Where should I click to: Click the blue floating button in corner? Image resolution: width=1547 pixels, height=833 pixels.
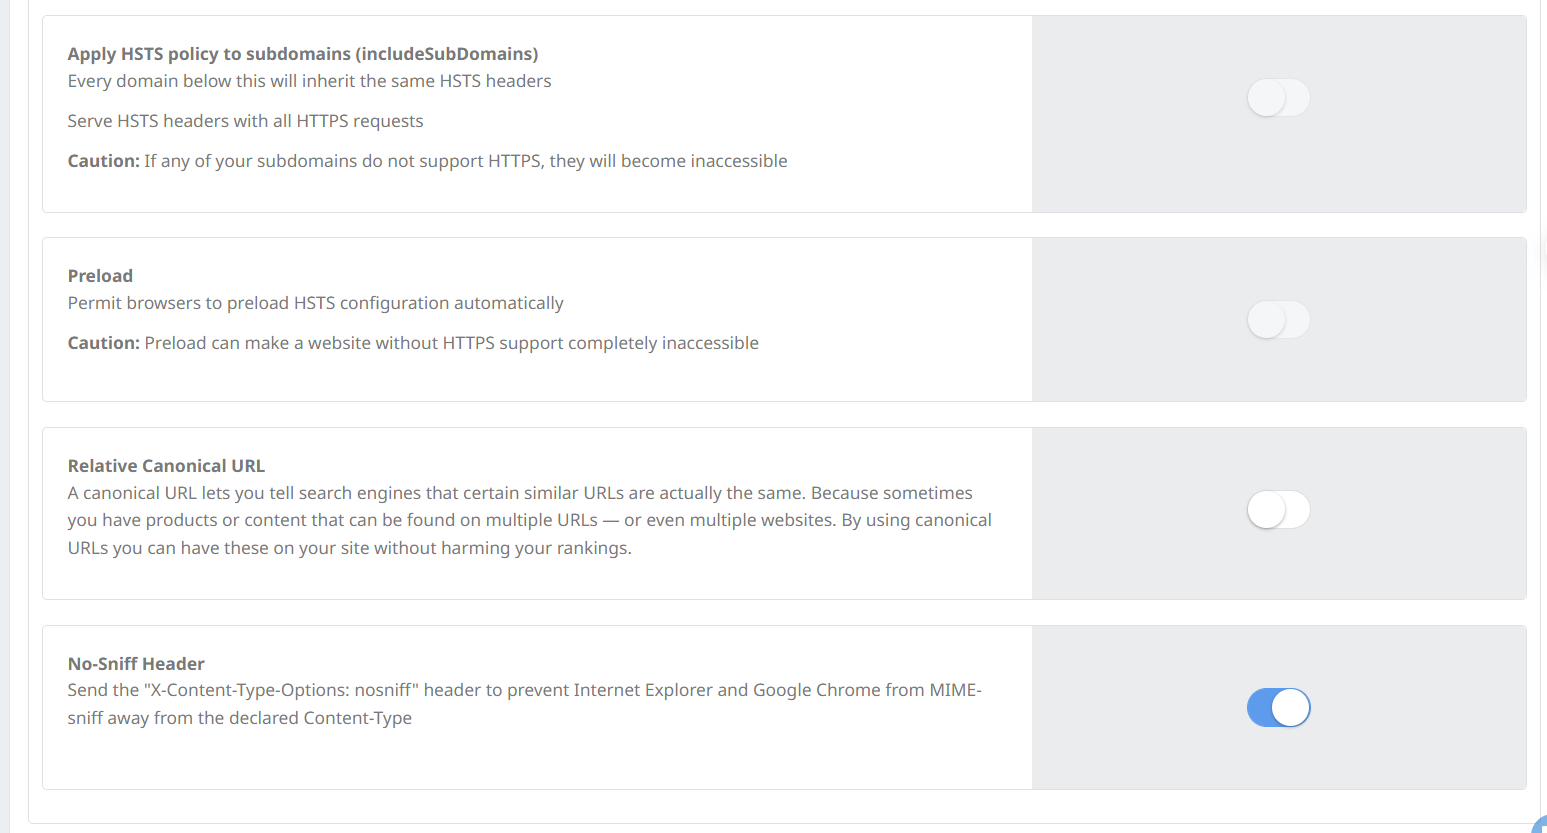click(1541, 826)
